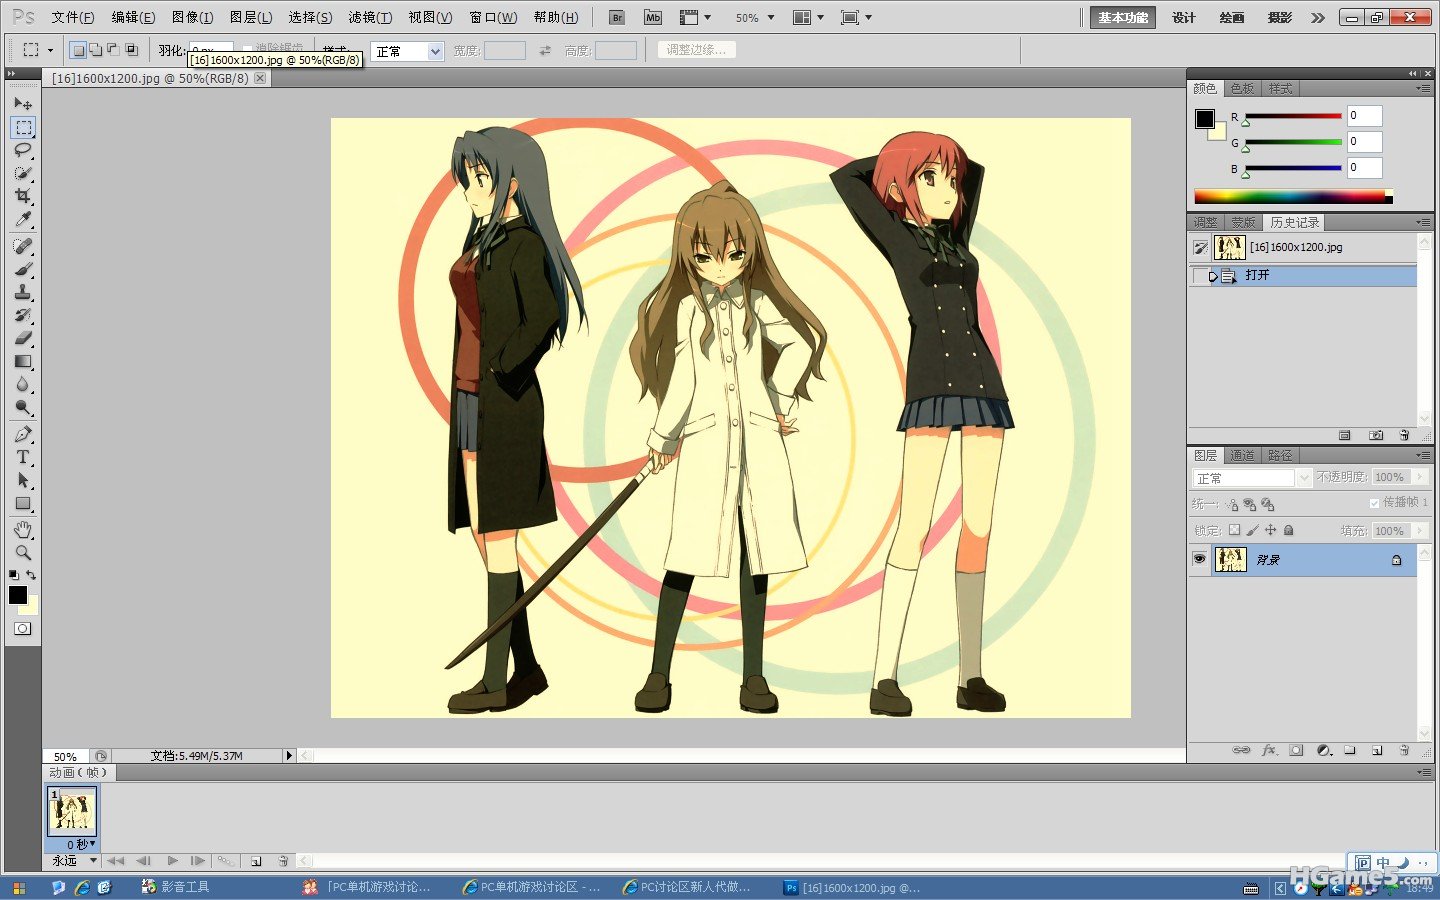1440x900 pixels.
Task: Open the 文件(F) menu
Action: 72,17
